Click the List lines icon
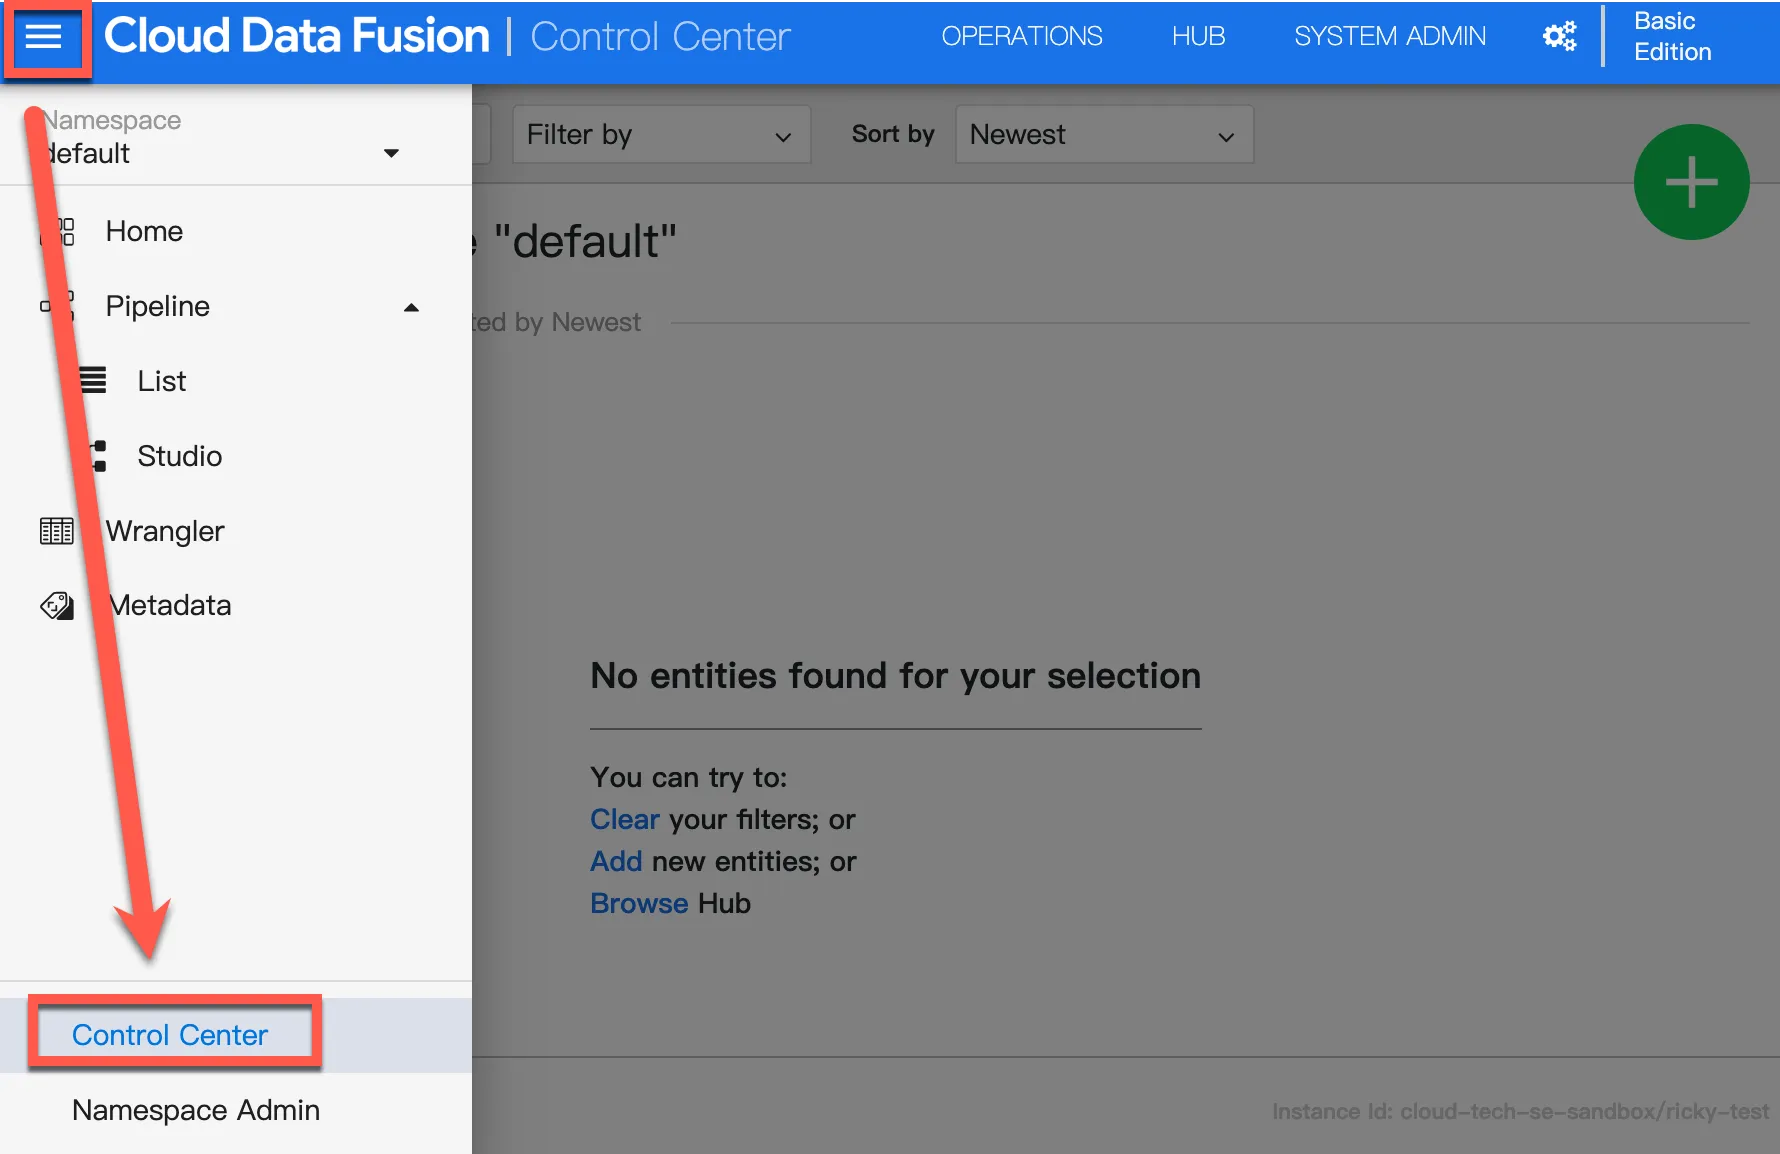Viewport: 1780px width, 1154px height. 92,381
